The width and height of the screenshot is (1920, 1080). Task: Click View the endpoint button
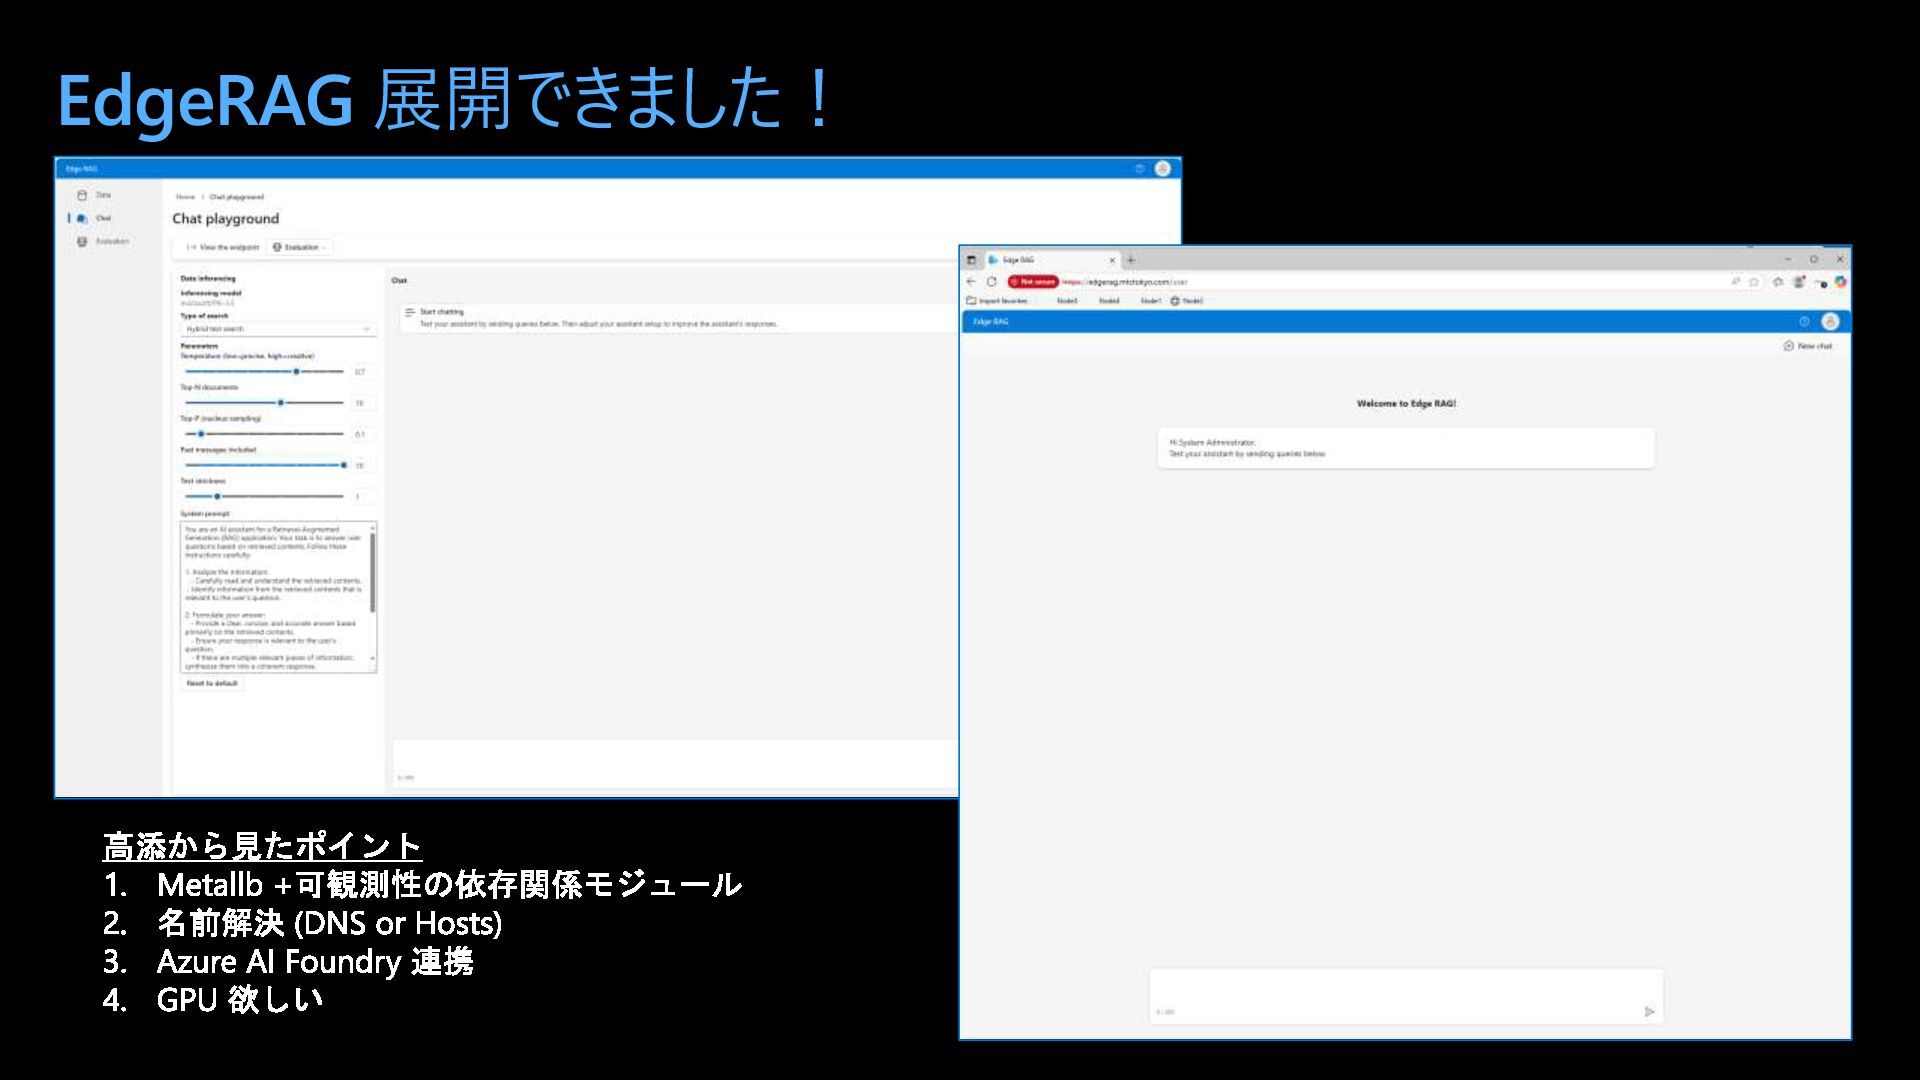(223, 247)
